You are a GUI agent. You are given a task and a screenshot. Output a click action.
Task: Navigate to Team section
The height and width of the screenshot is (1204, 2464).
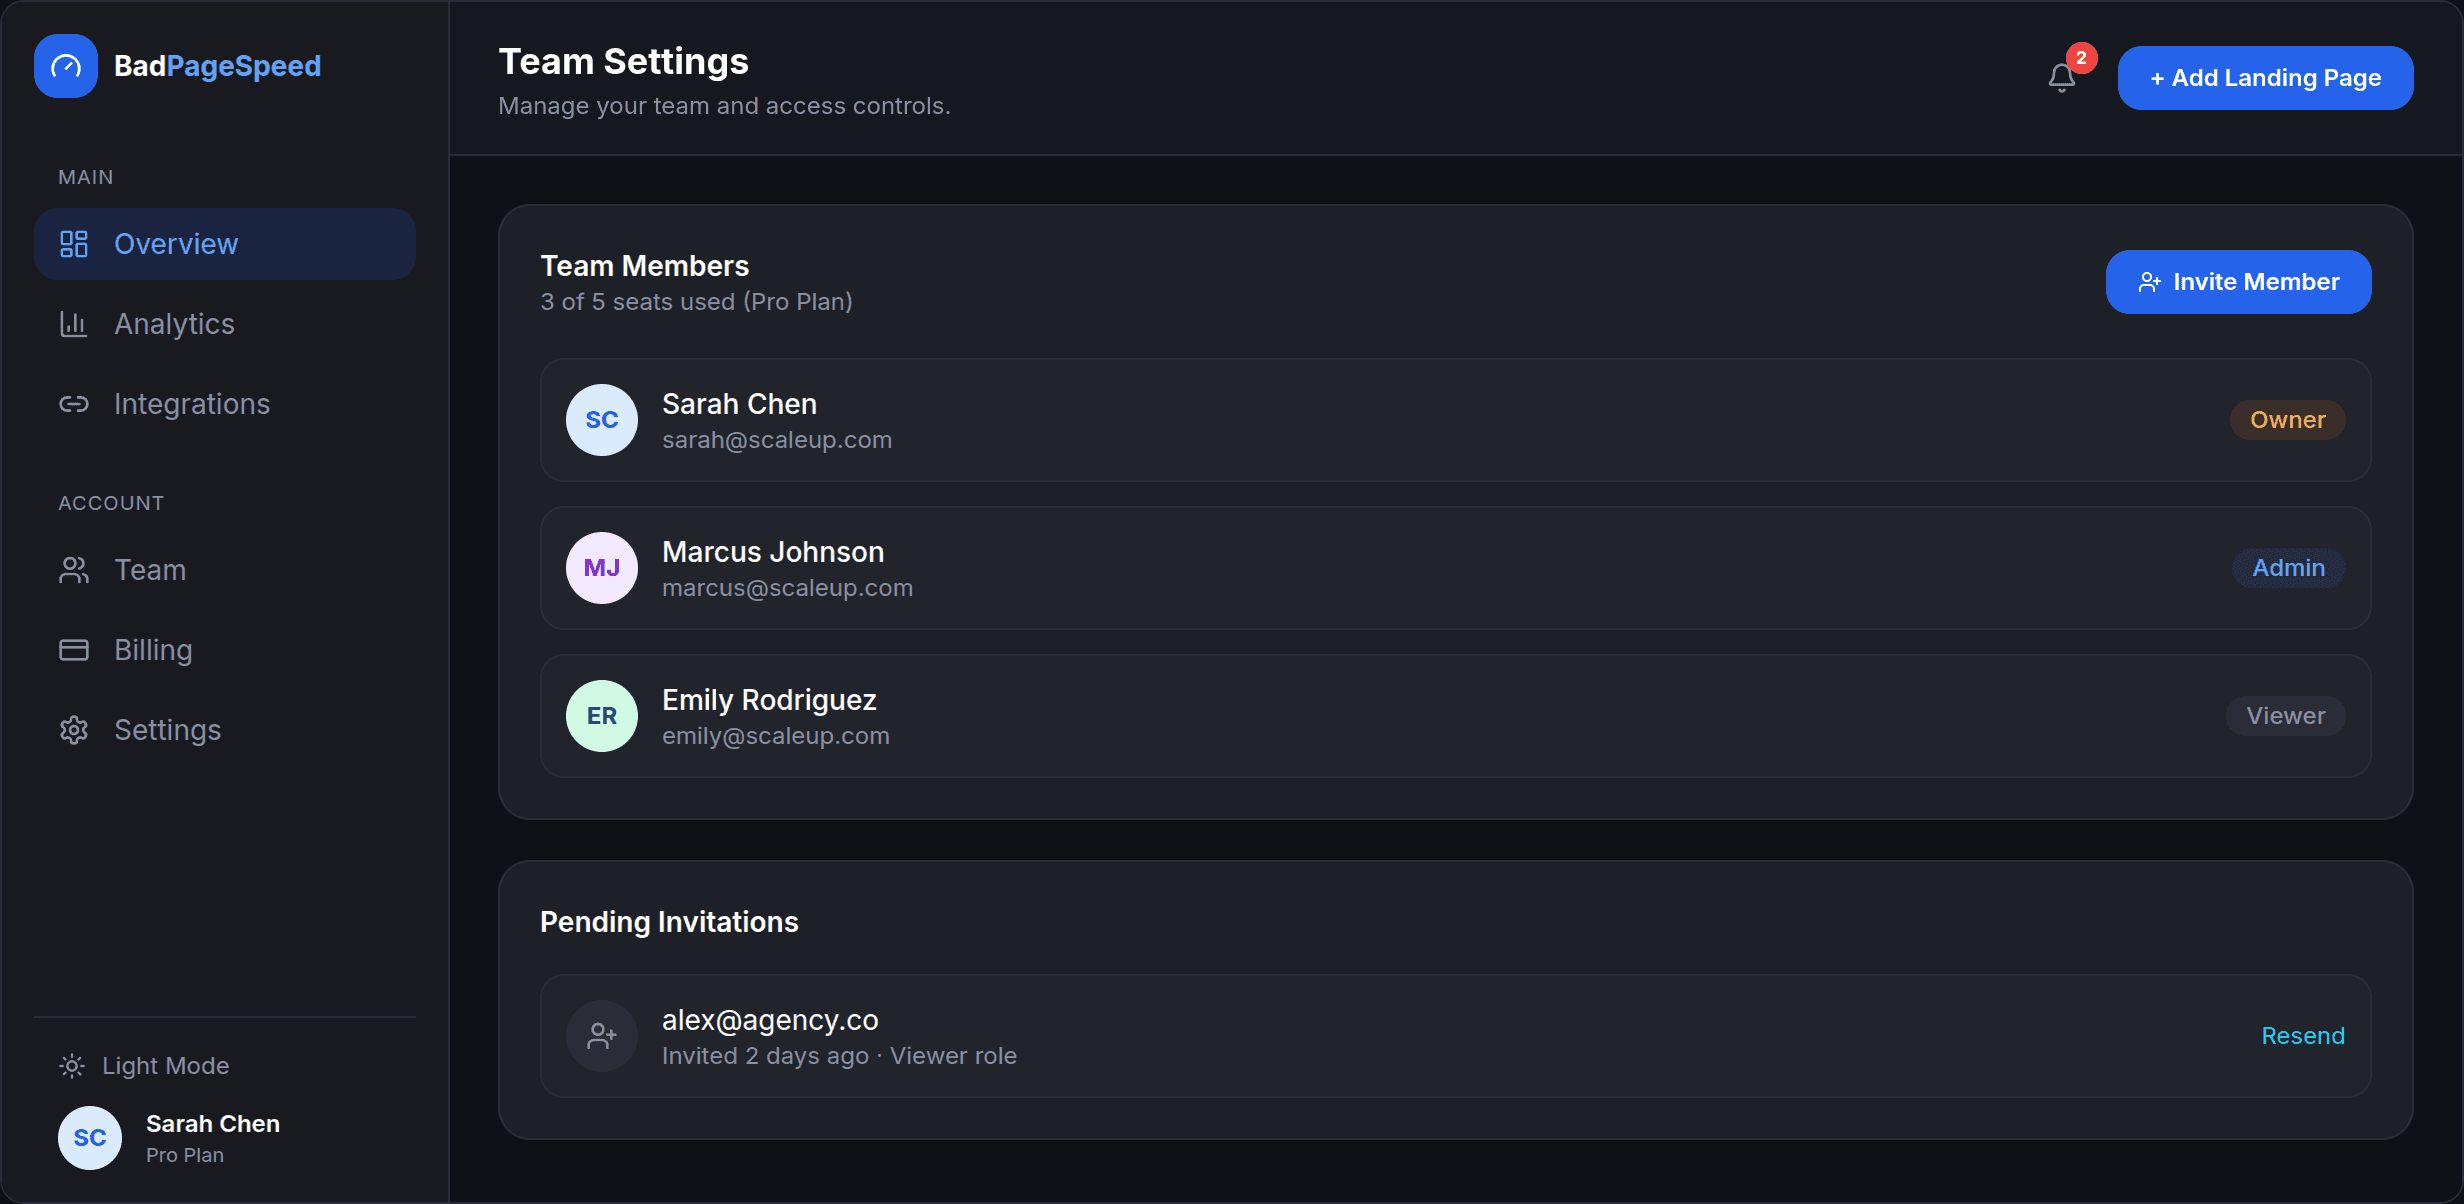[x=225, y=570]
